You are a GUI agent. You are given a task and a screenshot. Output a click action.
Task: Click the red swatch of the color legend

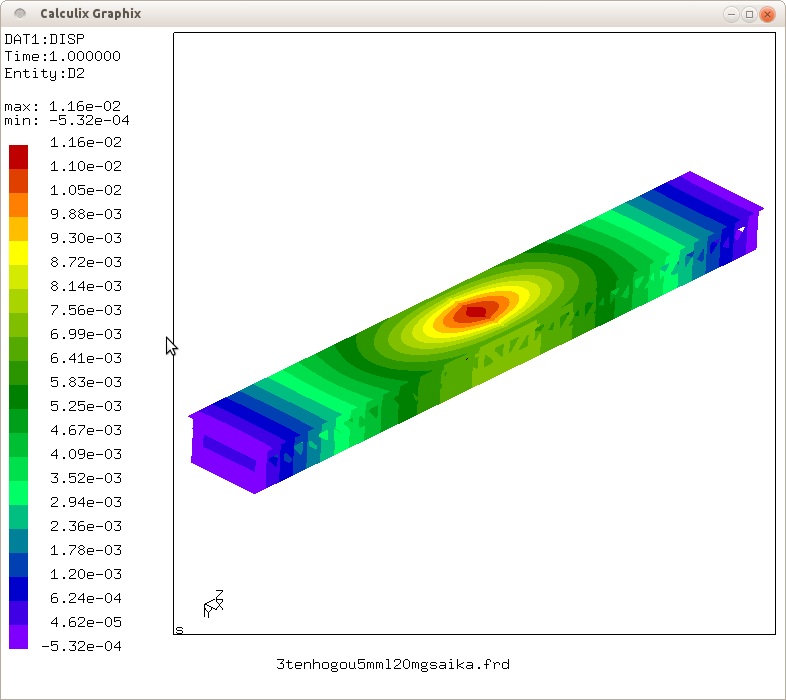(x=19, y=157)
